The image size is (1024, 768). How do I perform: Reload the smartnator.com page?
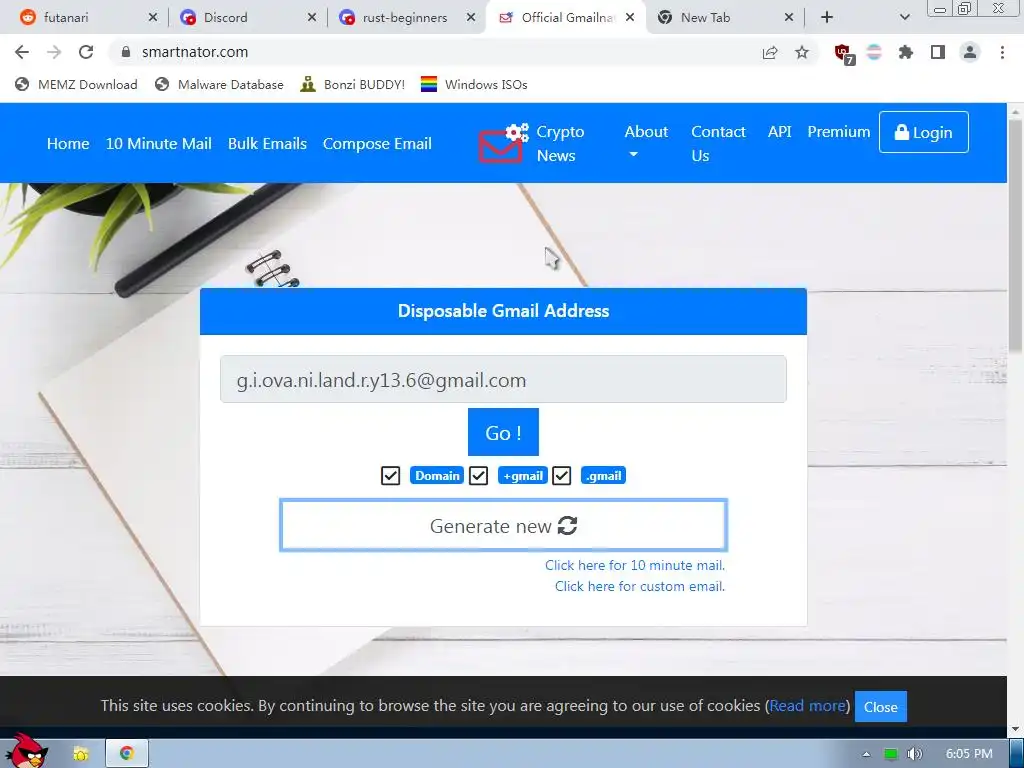pyautogui.click(x=86, y=52)
